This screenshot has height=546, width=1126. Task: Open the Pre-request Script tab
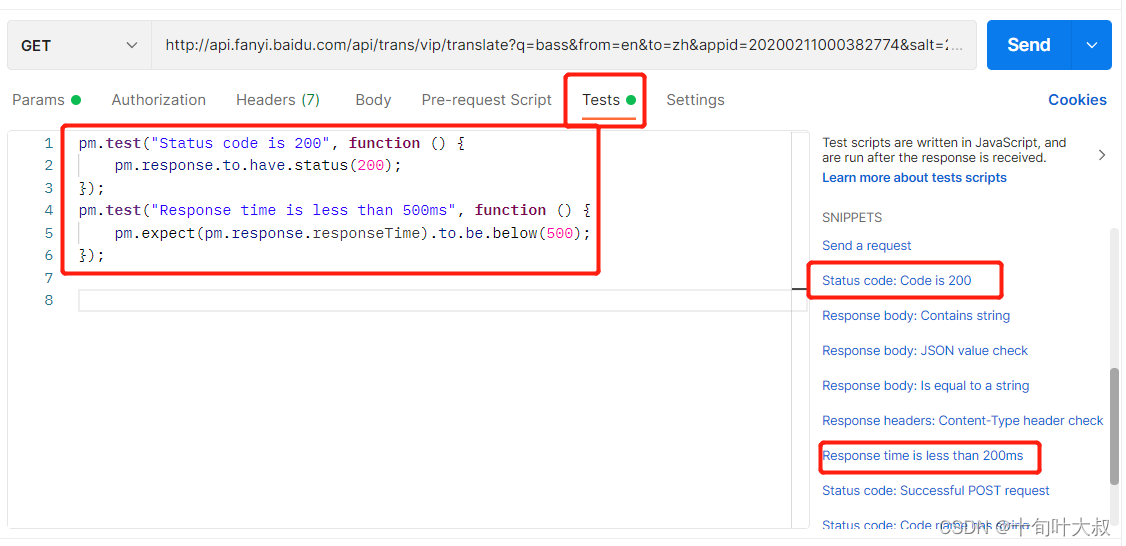click(487, 100)
